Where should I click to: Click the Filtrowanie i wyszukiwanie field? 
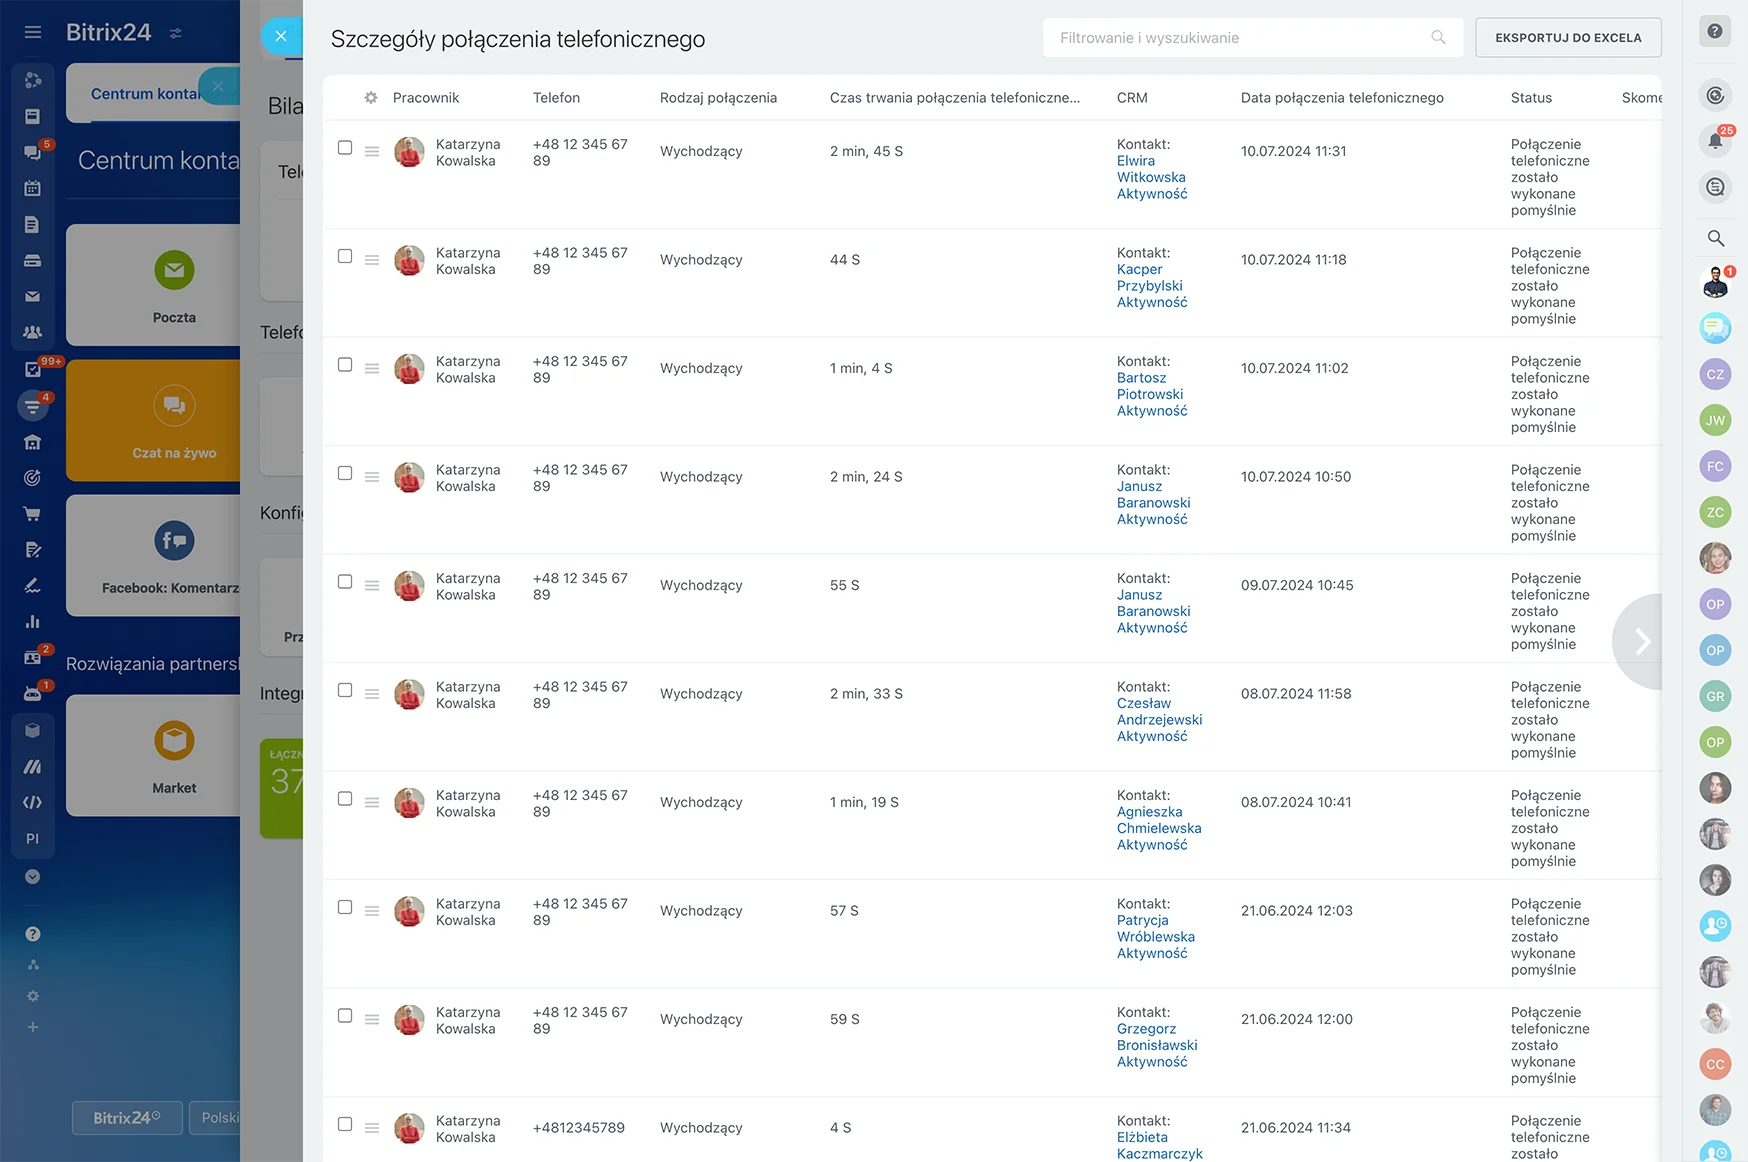pos(1240,38)
